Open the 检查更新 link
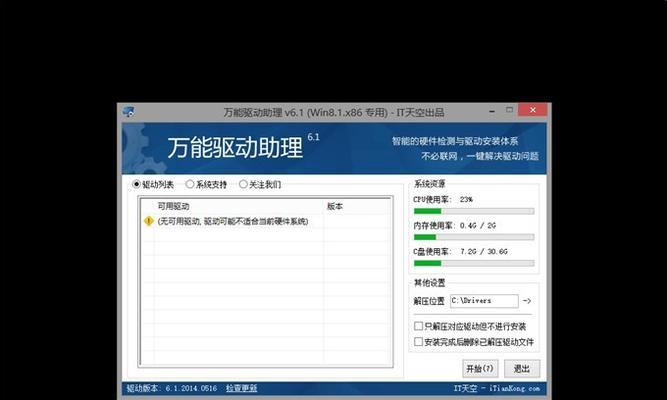The height and width of the screenshot is (400, 667). (x=241, y=388)
